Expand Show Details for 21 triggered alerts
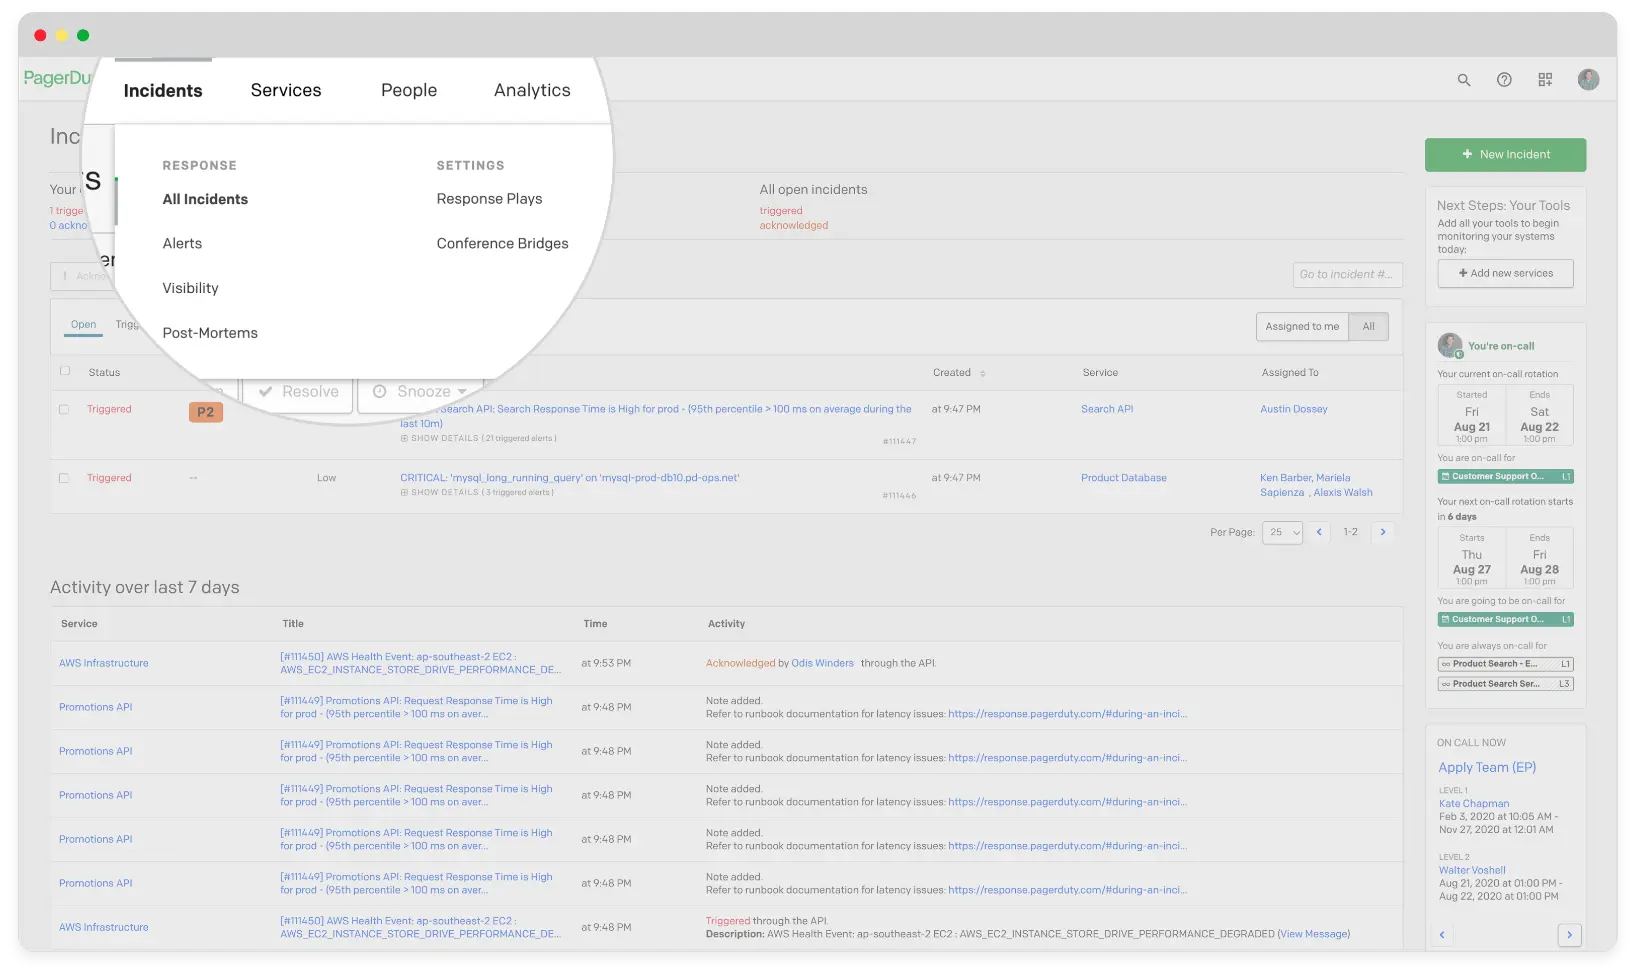1636x976 pixels. click(479, 439)
